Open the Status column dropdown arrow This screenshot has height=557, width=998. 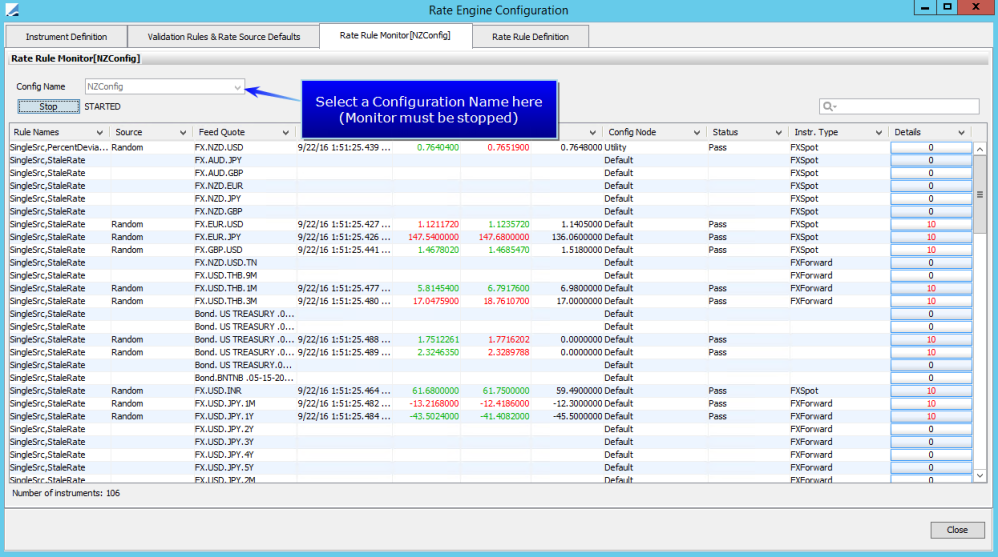(x=778, y=132)
